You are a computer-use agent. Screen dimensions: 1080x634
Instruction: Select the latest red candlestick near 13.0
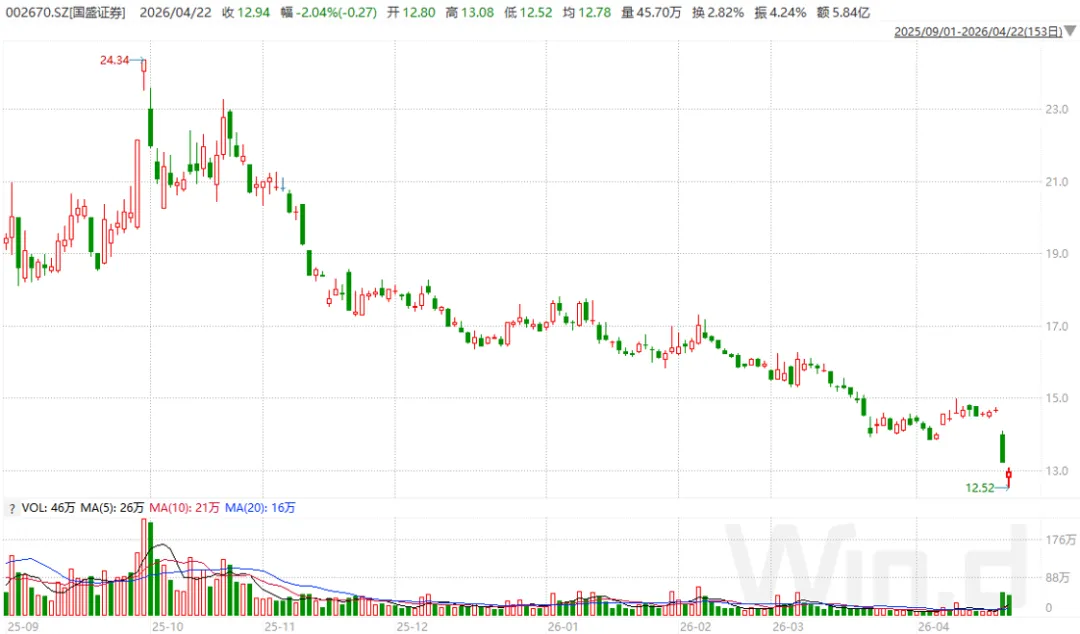pyautogui.click(x=1009, y=474)
